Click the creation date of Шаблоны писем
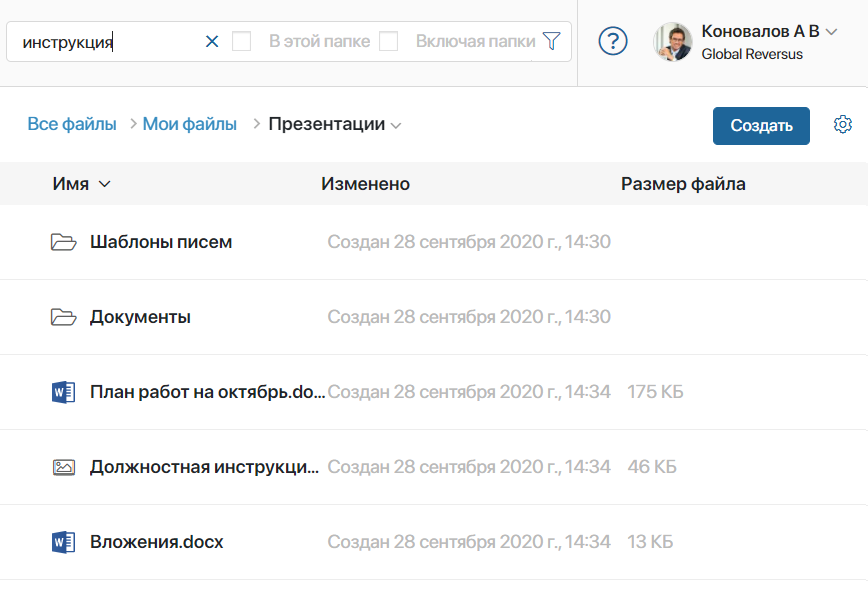868x598 pixels. tap(469, 242)
